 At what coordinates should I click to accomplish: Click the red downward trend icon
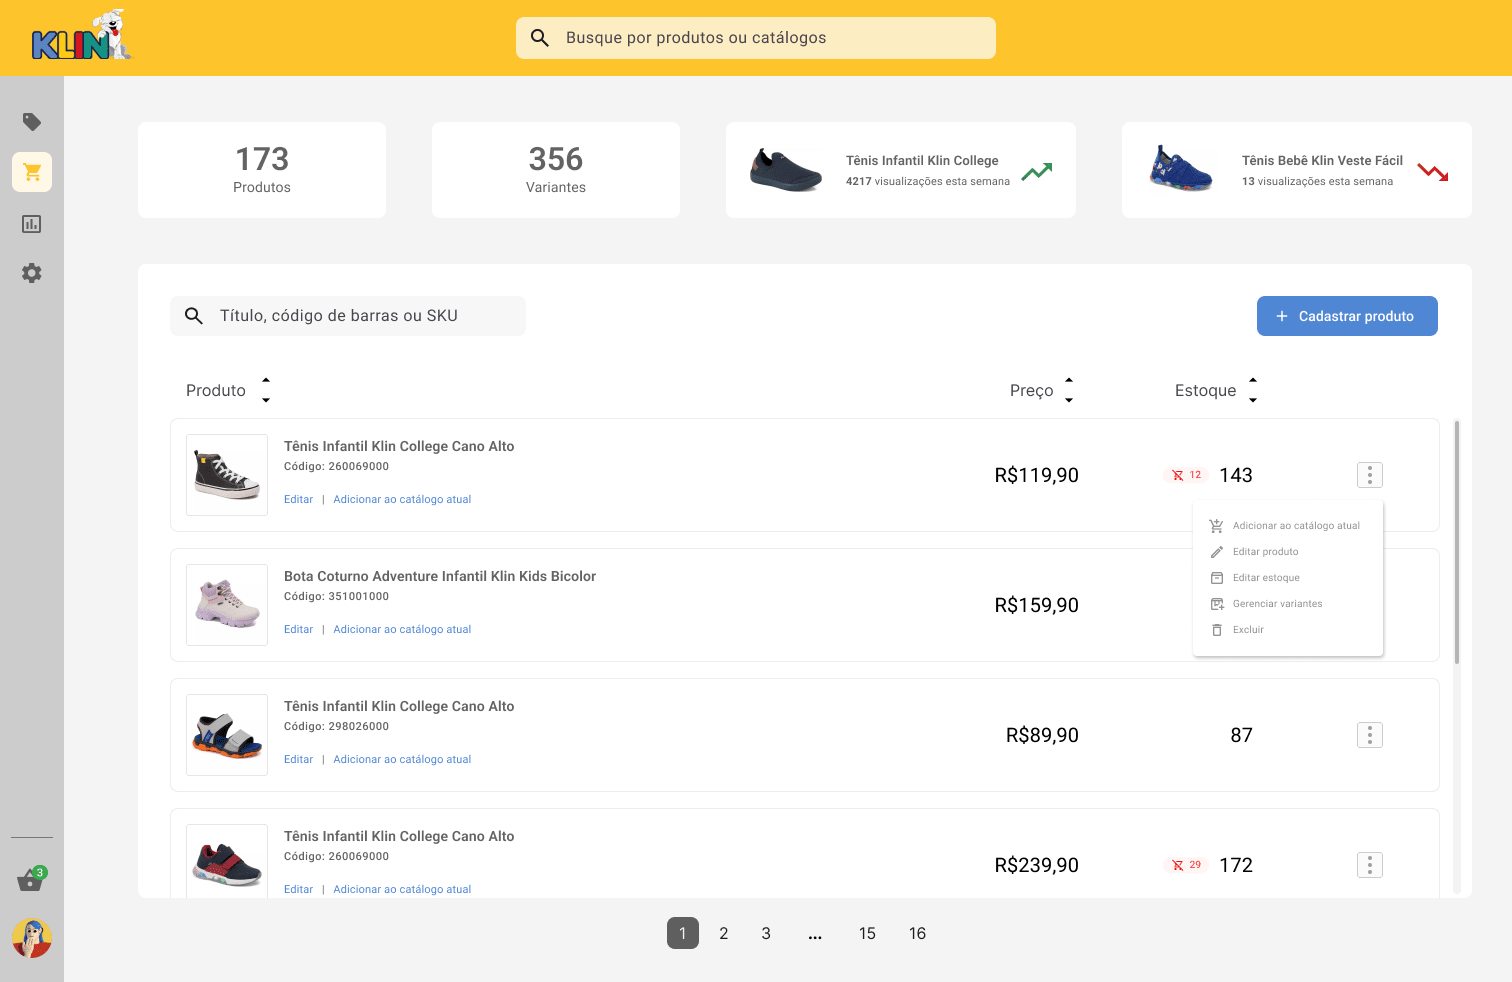1433,172
